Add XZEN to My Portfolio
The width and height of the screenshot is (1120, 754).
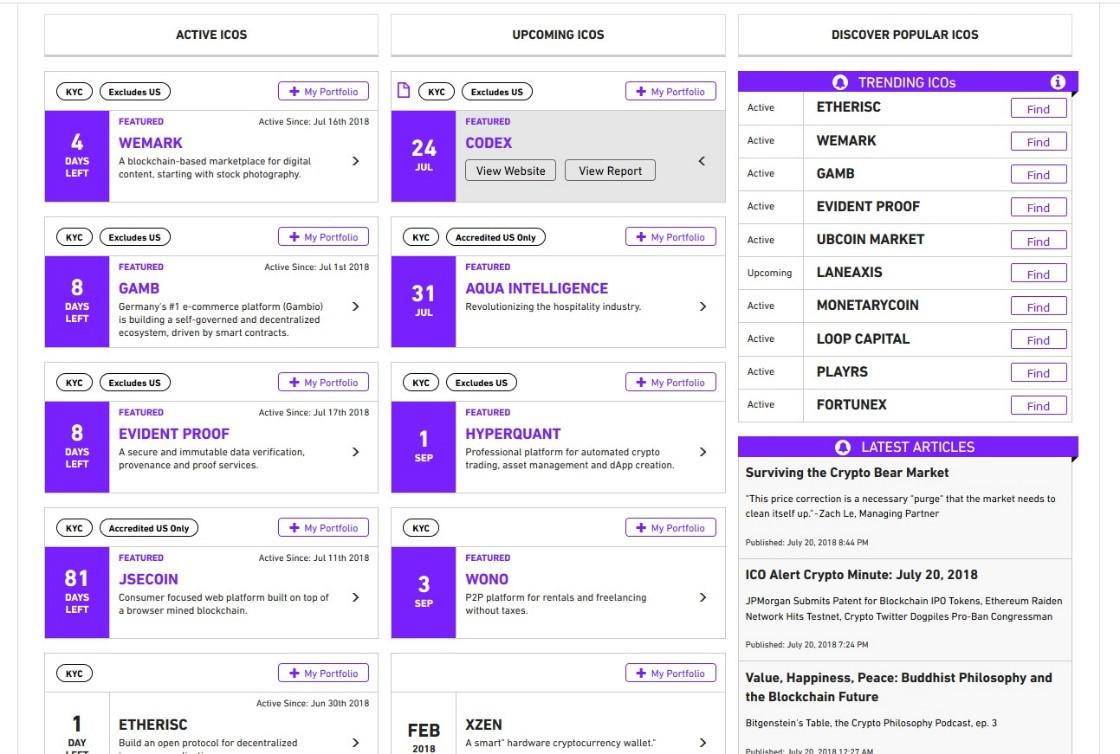coord(671,673)
